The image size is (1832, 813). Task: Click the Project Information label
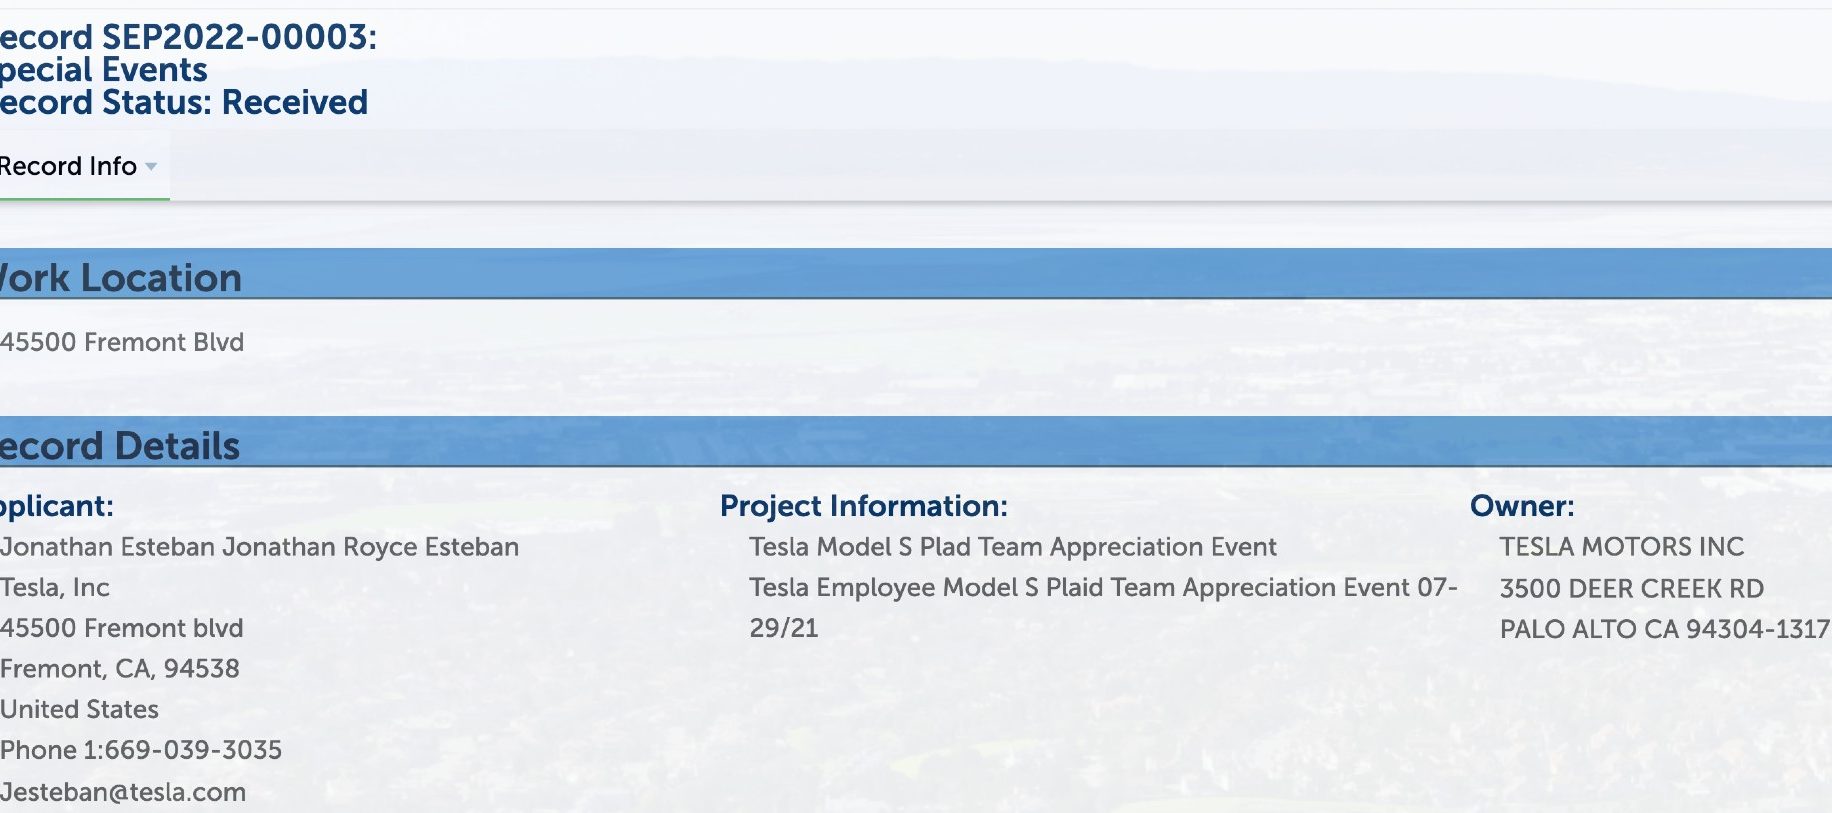[x=864, y=506]
